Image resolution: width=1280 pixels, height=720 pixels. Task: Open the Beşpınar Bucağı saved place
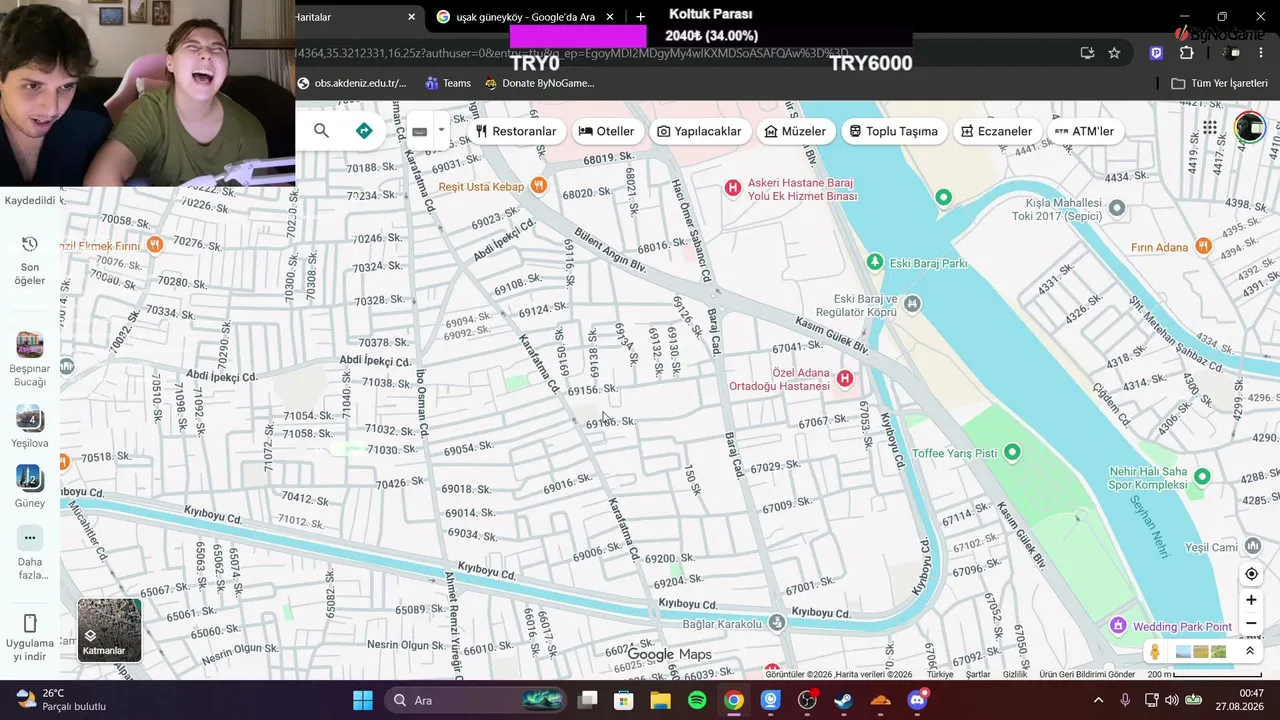[x=30, y=359]
